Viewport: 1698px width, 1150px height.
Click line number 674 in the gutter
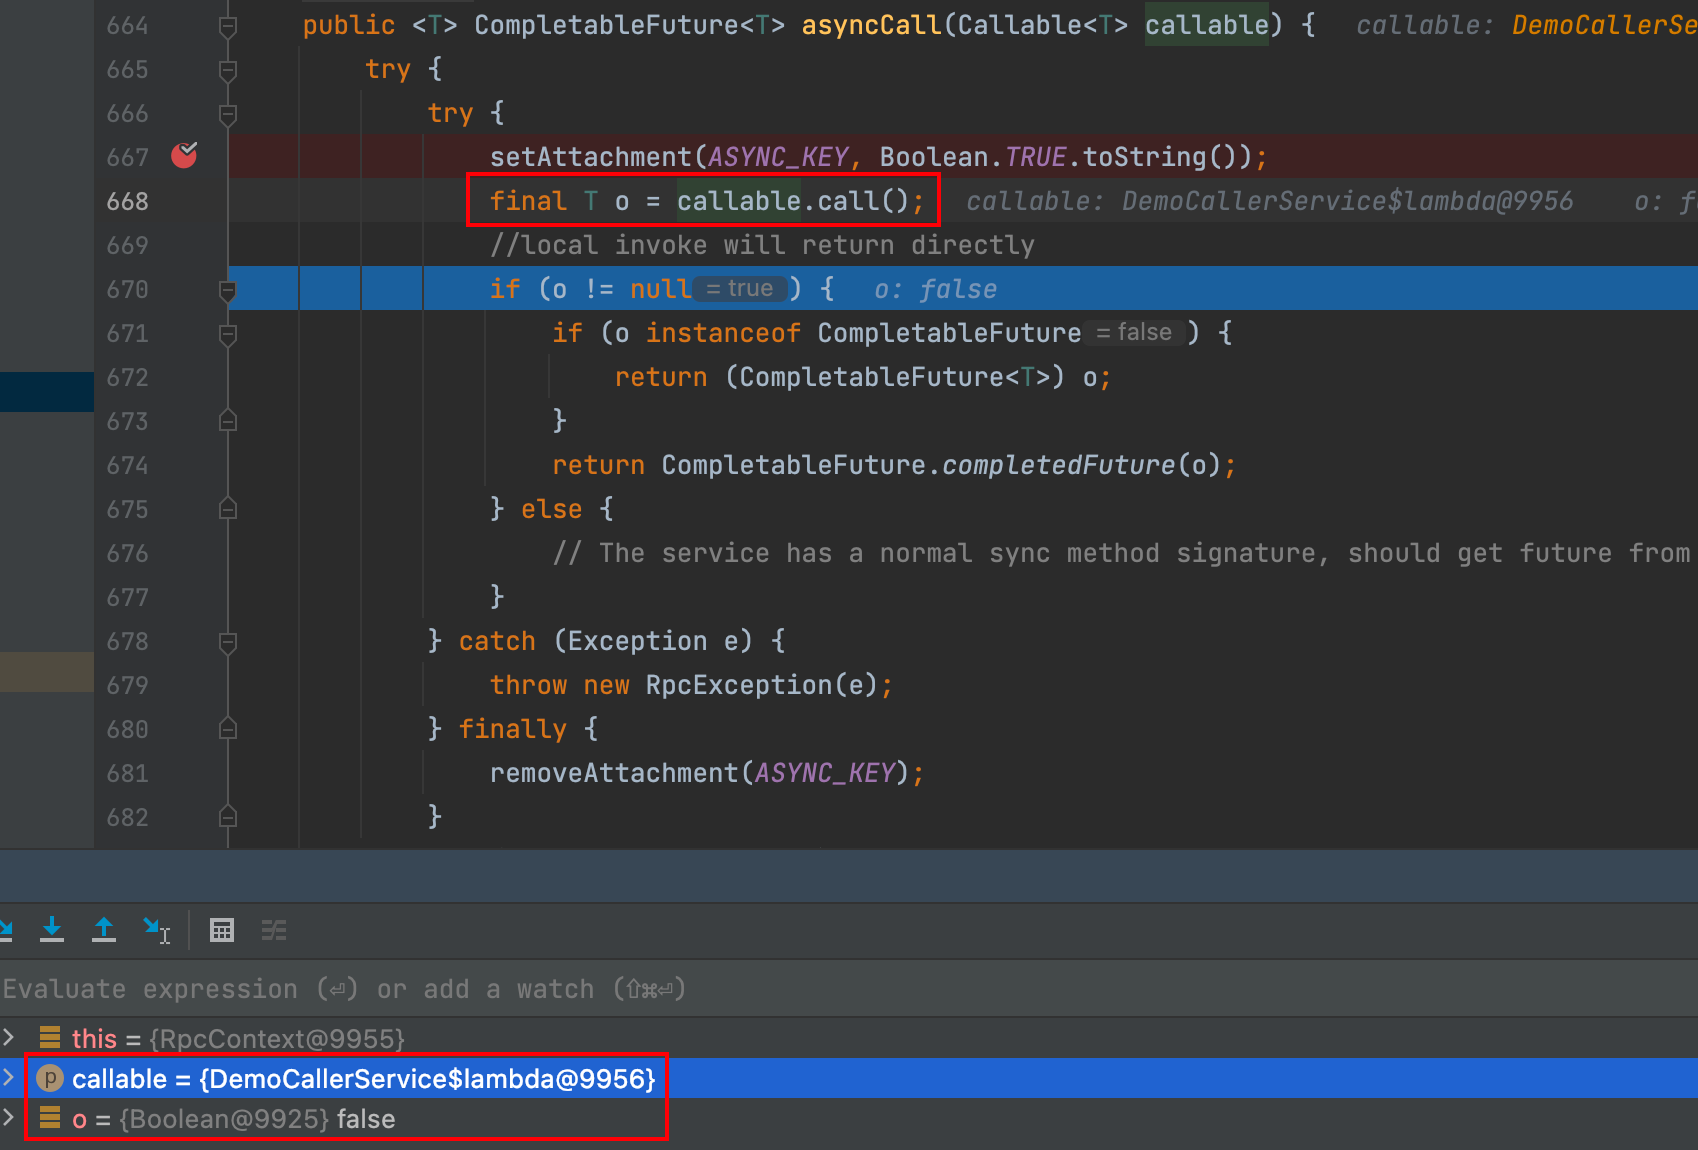point(128,465)
